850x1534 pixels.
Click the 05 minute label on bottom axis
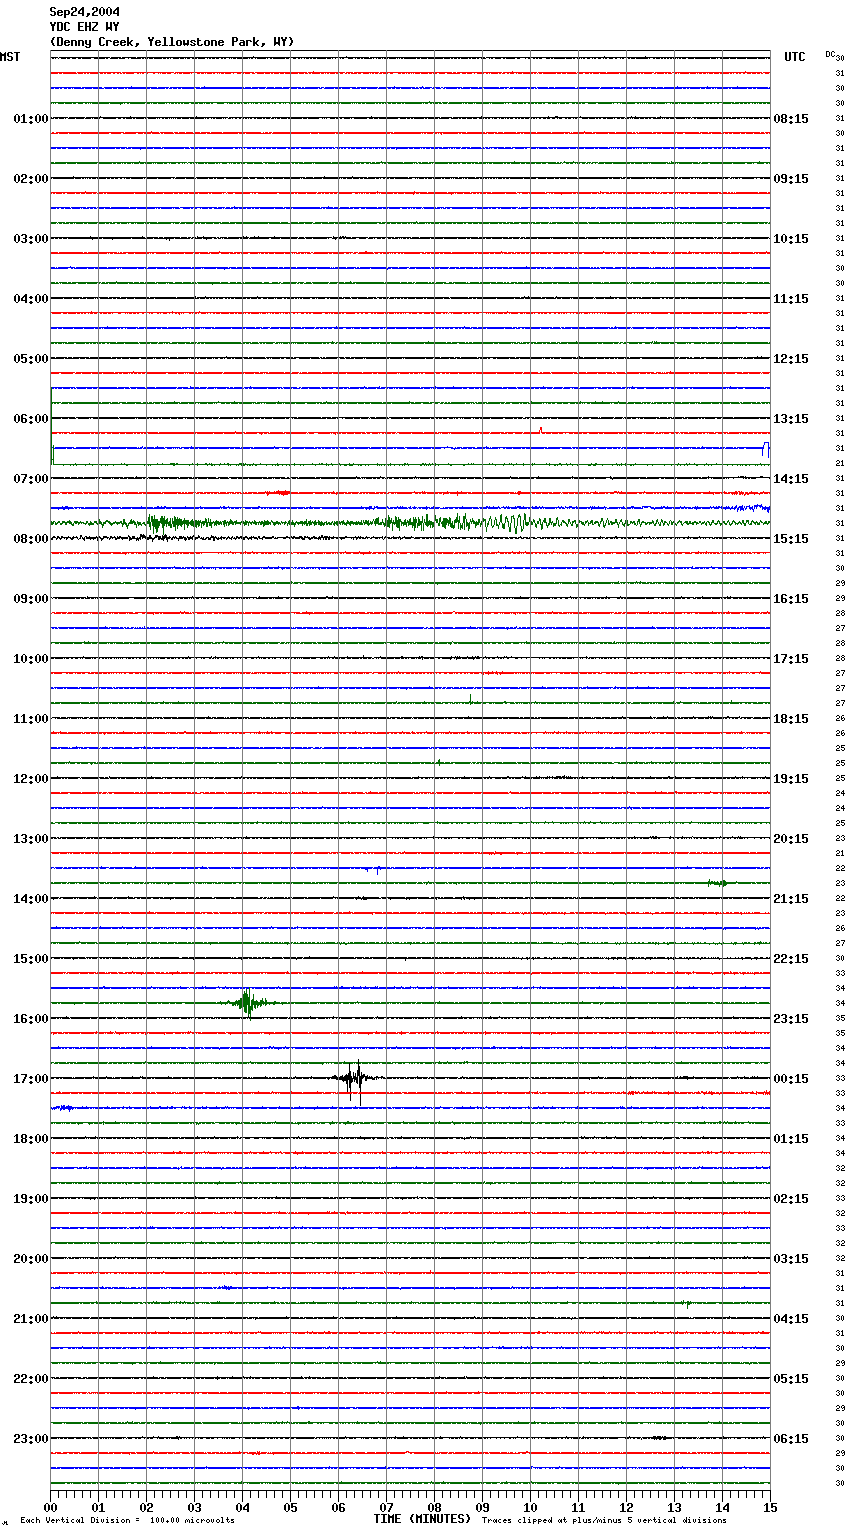click(x=290, y=1507)
